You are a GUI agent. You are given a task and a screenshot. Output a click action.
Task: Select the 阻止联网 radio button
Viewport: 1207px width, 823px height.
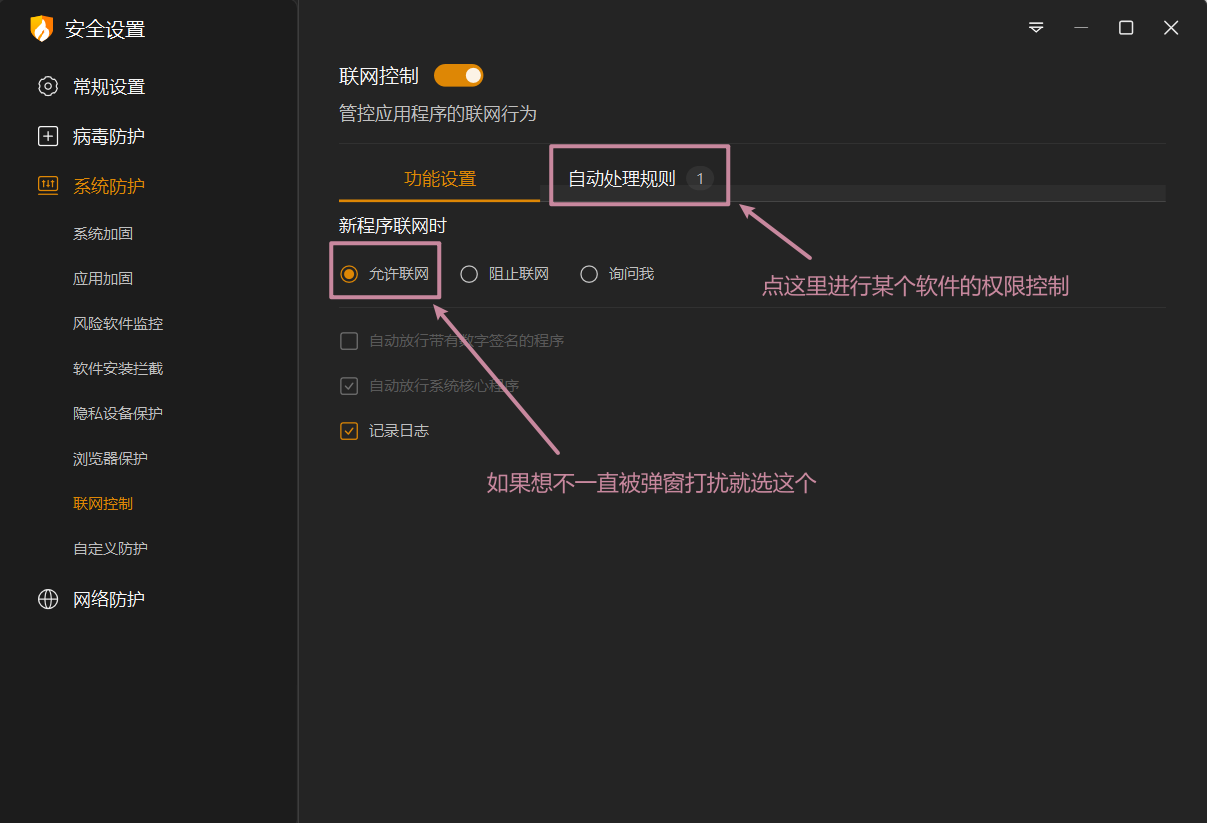pos(469,274)
